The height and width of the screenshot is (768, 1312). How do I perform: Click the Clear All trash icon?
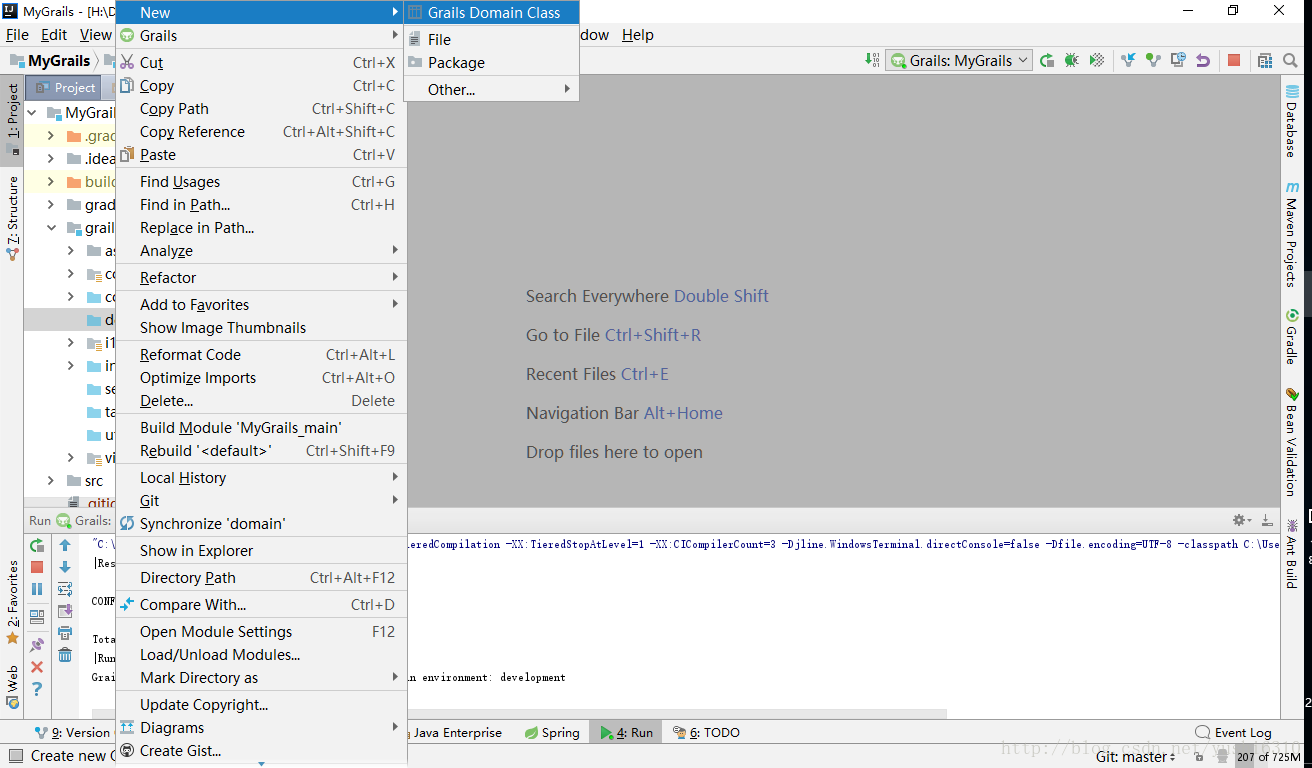[65, 655]
